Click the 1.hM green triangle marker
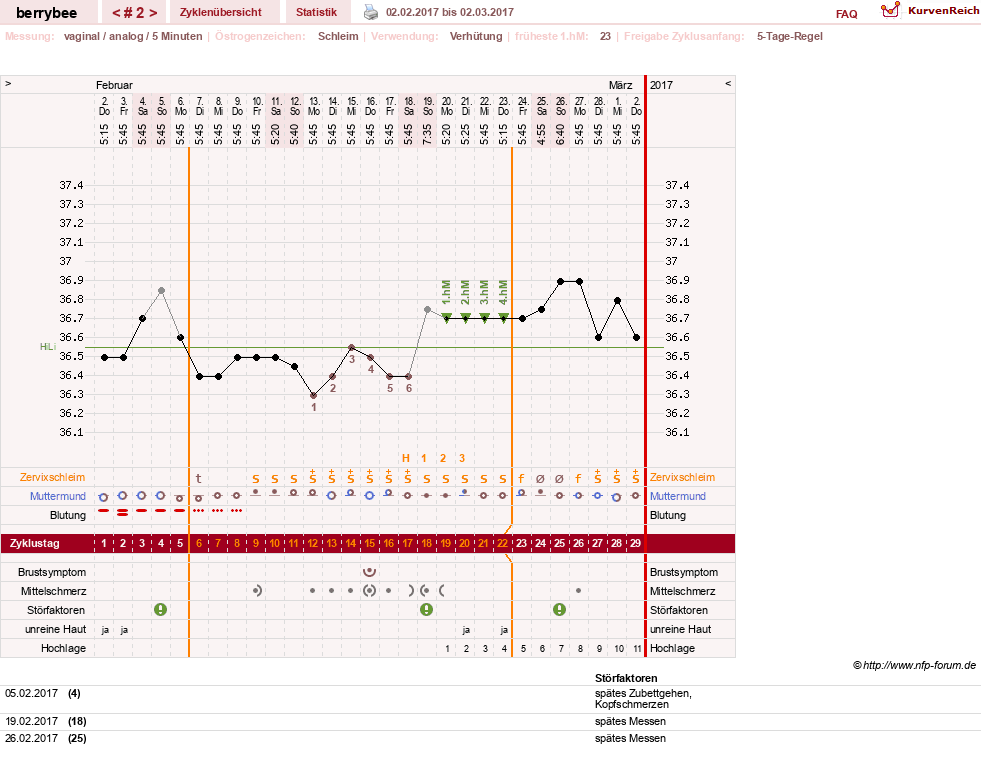The image size is (981, 771). coord(447,318)
